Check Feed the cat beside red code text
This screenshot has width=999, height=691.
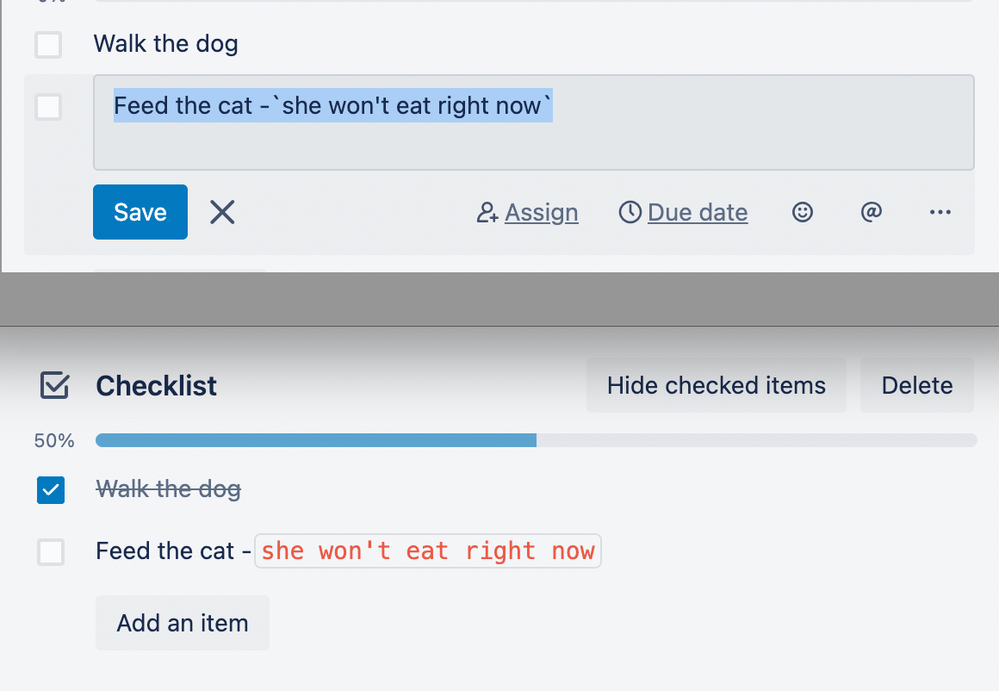click(x=50, y=552)
